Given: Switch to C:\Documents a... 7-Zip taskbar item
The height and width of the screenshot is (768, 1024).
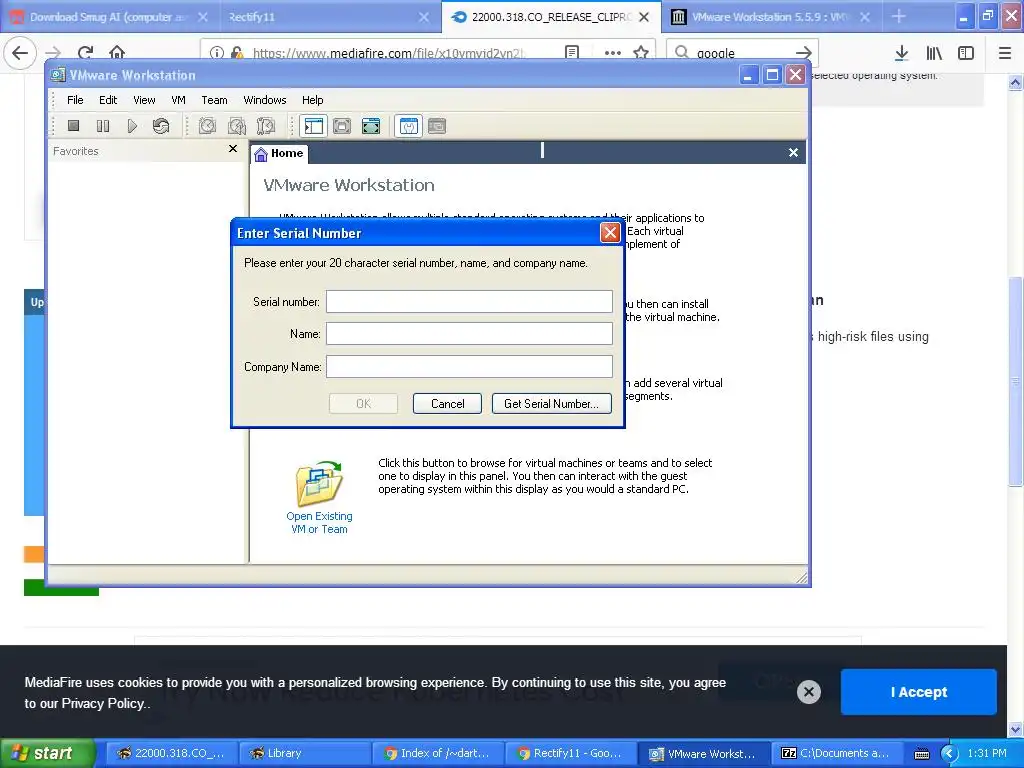Looking at the screenshot, I should tap(836, 753).
